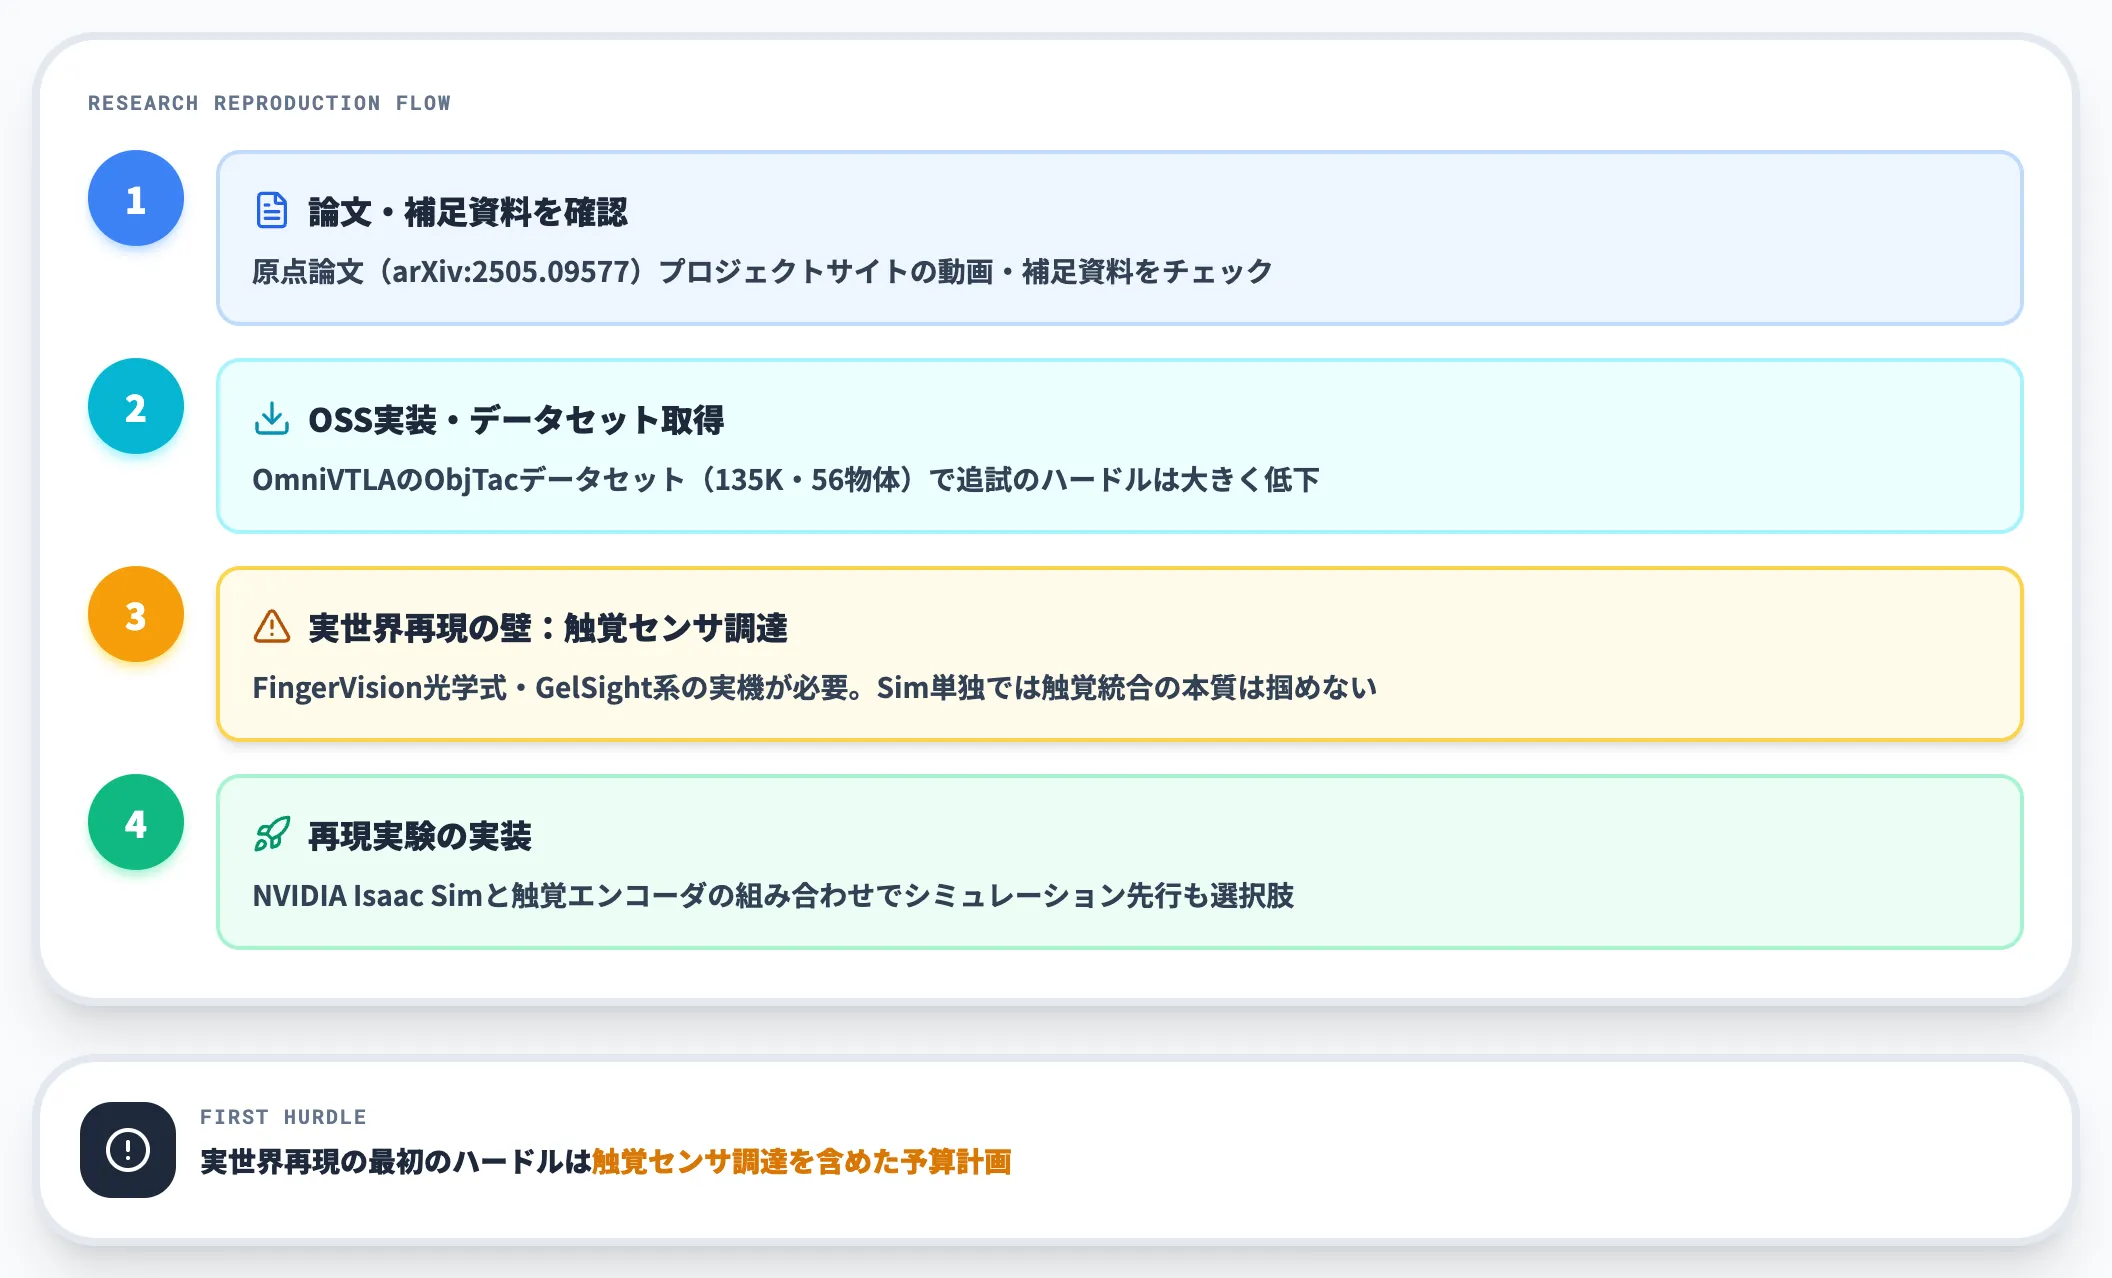Click the download icon beside OSS実装・データセット取得

(x=271, y=419)
